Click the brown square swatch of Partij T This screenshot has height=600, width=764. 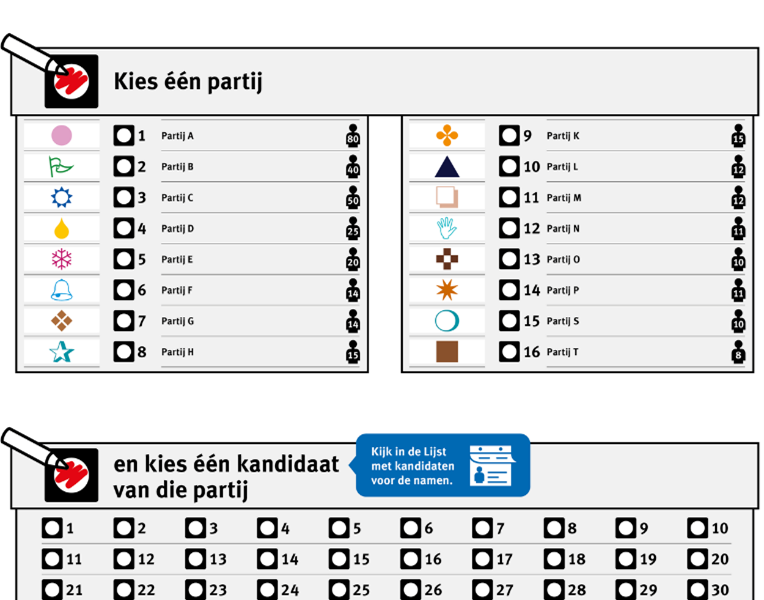446,352
